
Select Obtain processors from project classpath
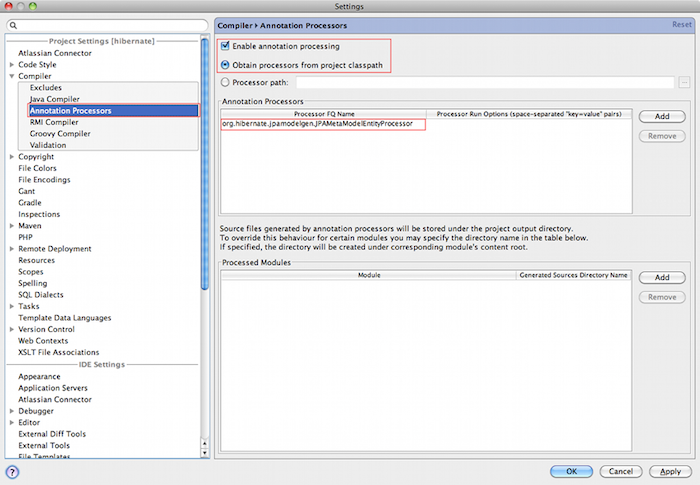(x=225, y=65)
